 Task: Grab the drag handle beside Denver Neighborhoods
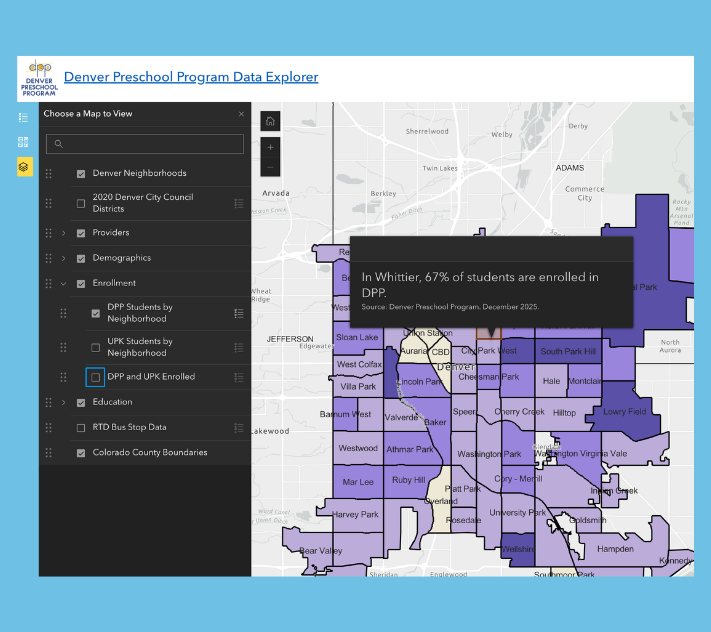tap(49, 174)
